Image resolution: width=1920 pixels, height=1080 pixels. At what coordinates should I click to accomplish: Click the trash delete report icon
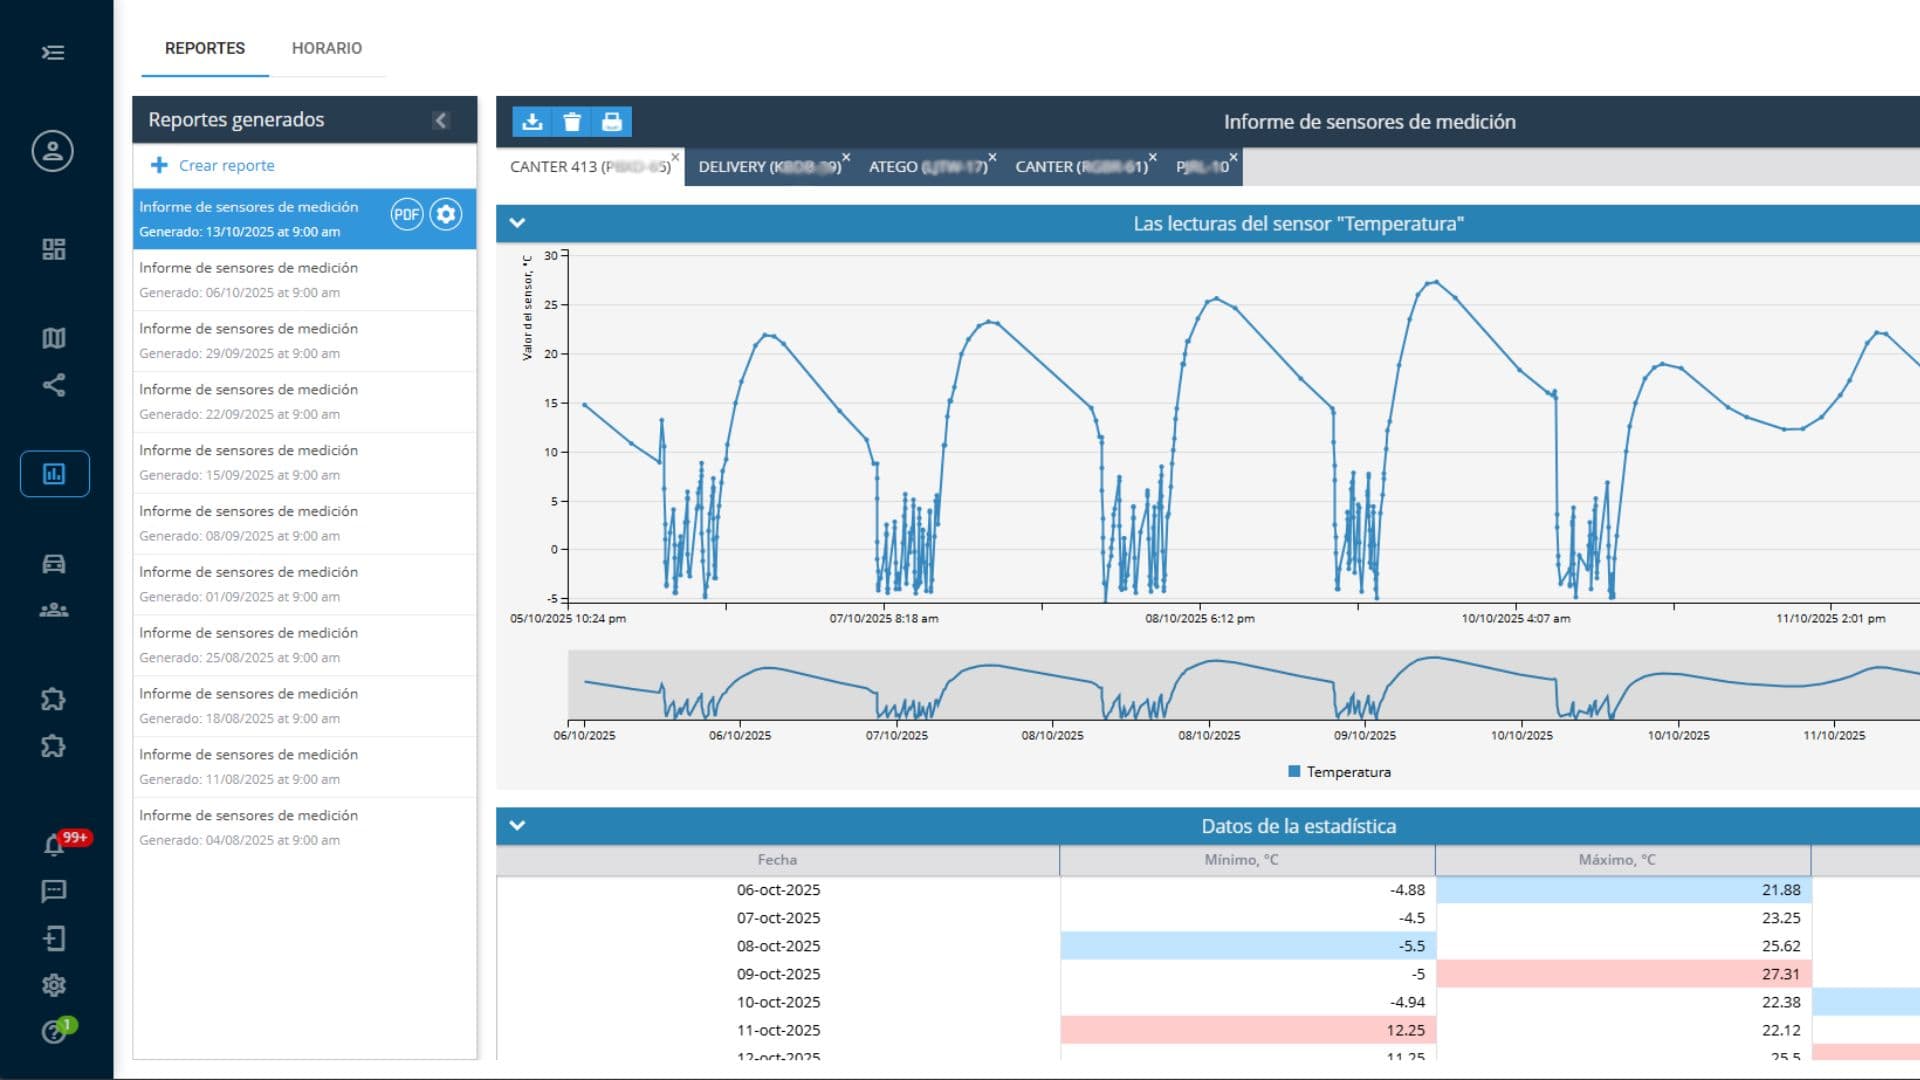coord(572,122)
